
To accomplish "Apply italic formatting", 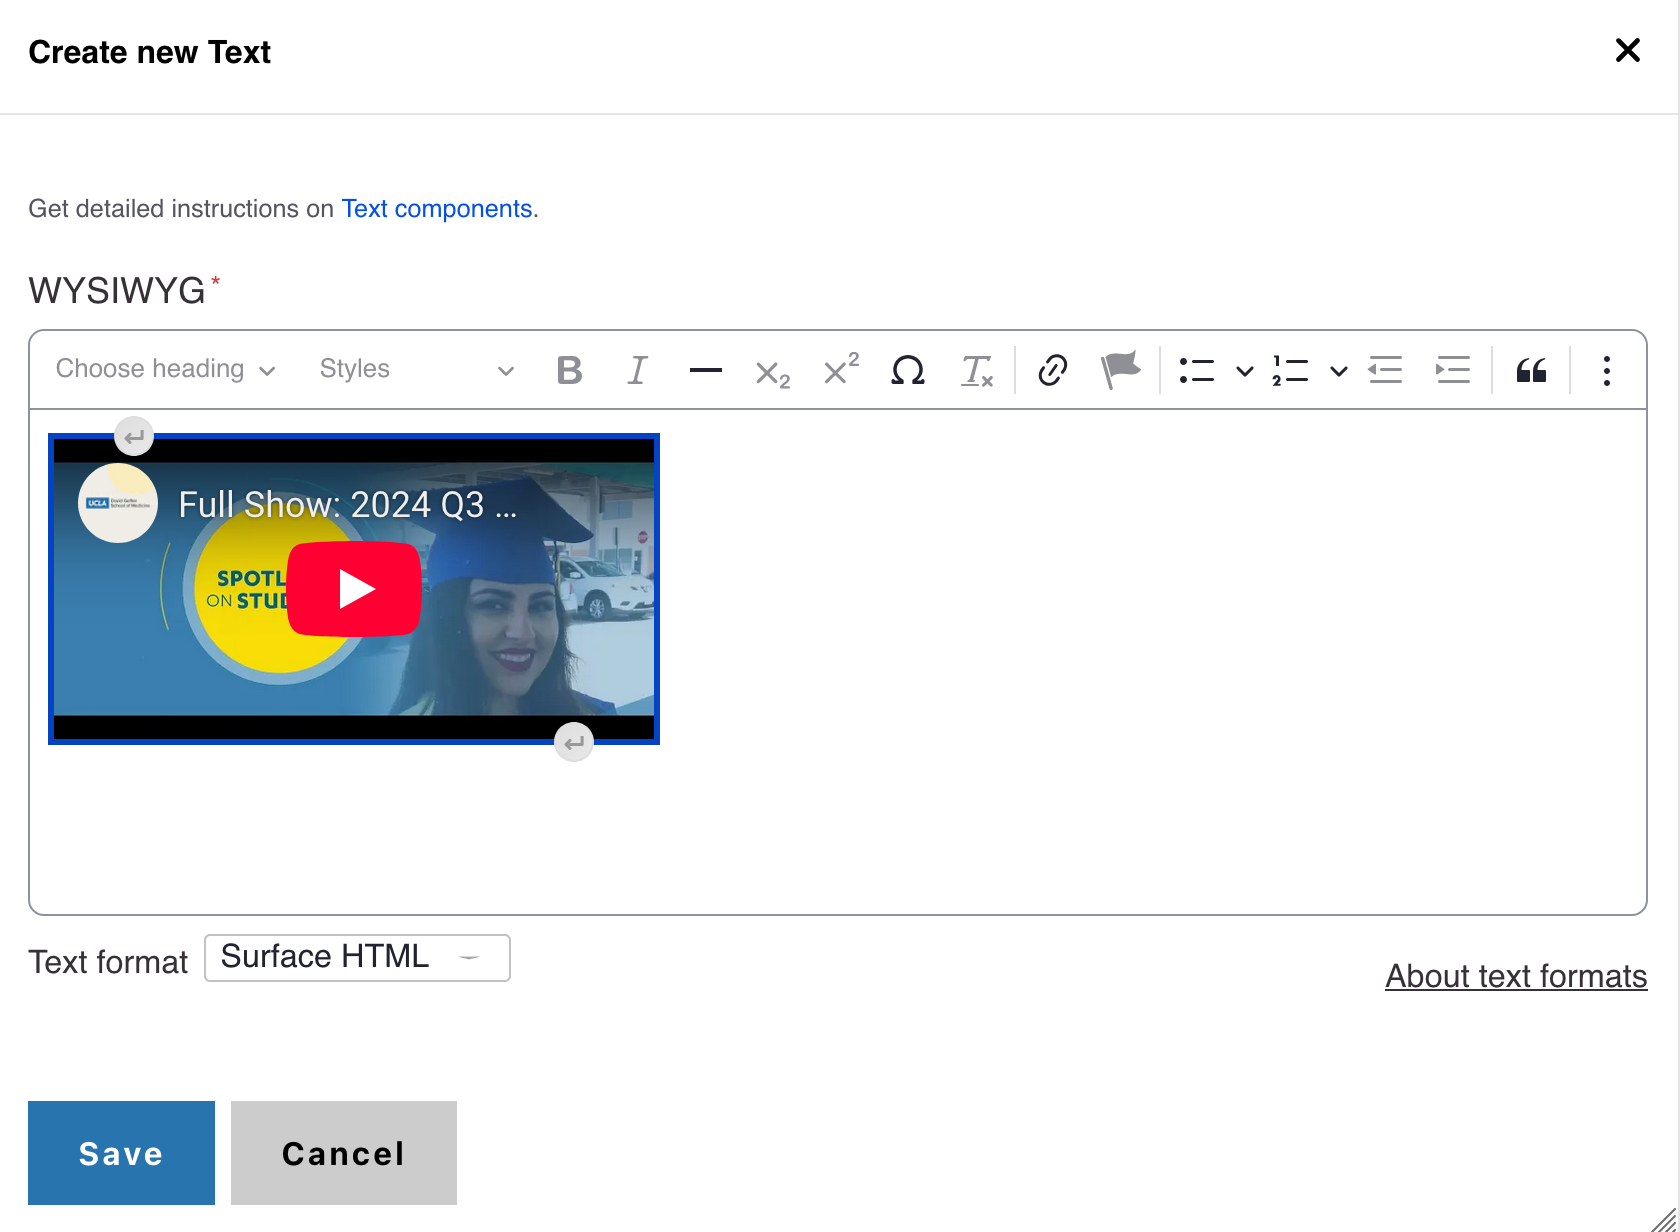I will [x=637, y=370].
